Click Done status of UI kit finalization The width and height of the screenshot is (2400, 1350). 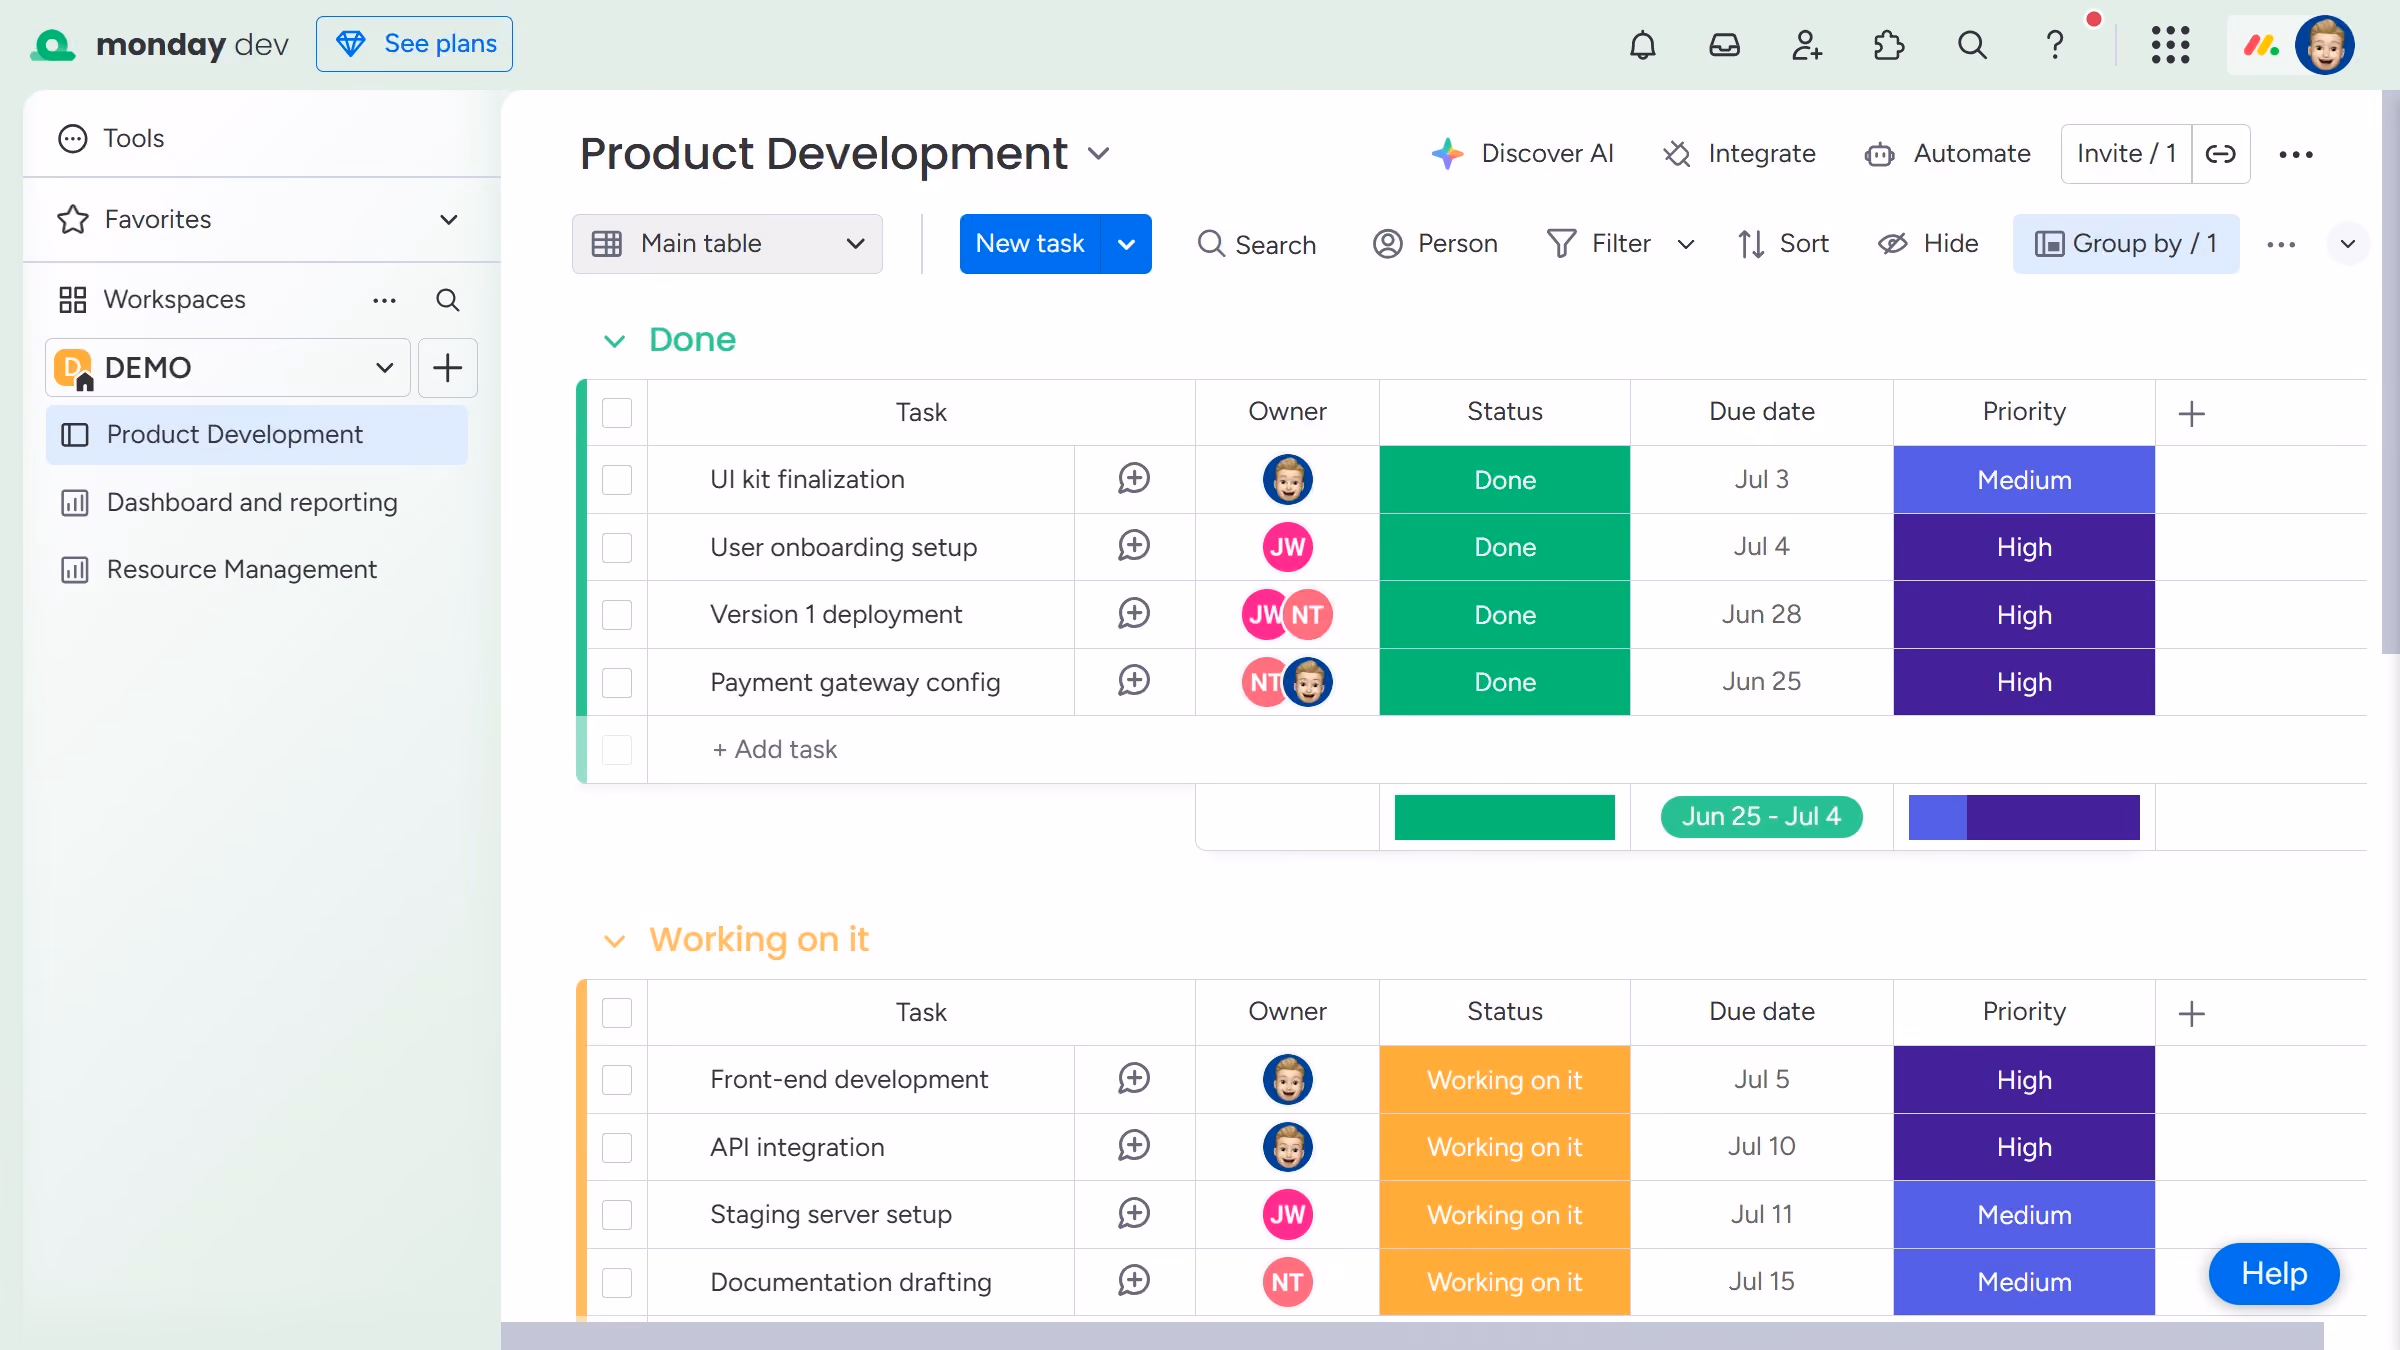[1504, 480]
